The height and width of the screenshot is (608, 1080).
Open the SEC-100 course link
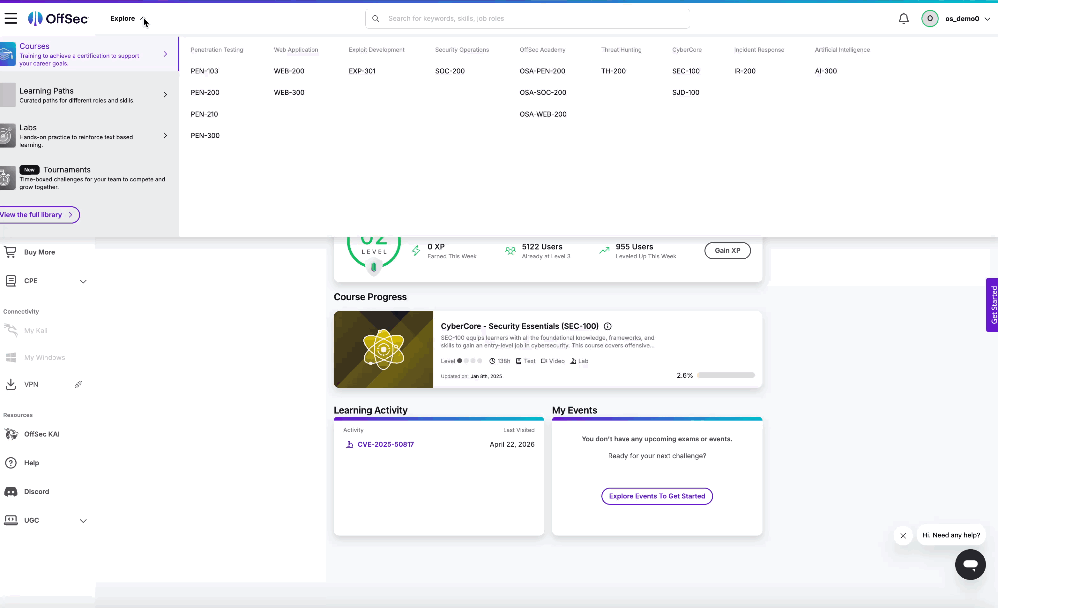pos(686,71)
